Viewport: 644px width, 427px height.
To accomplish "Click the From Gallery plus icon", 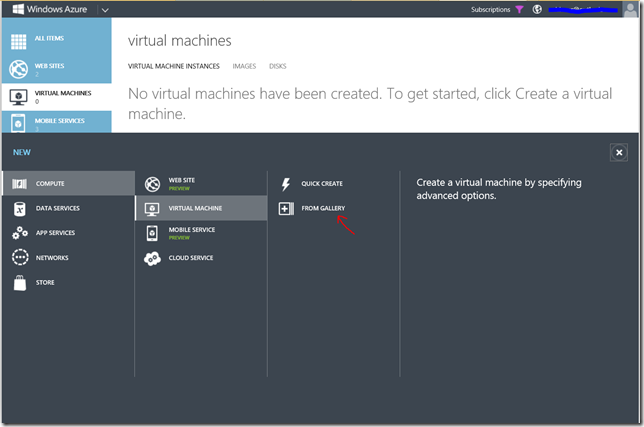I will pyautogui.click(x=286, y=209).
